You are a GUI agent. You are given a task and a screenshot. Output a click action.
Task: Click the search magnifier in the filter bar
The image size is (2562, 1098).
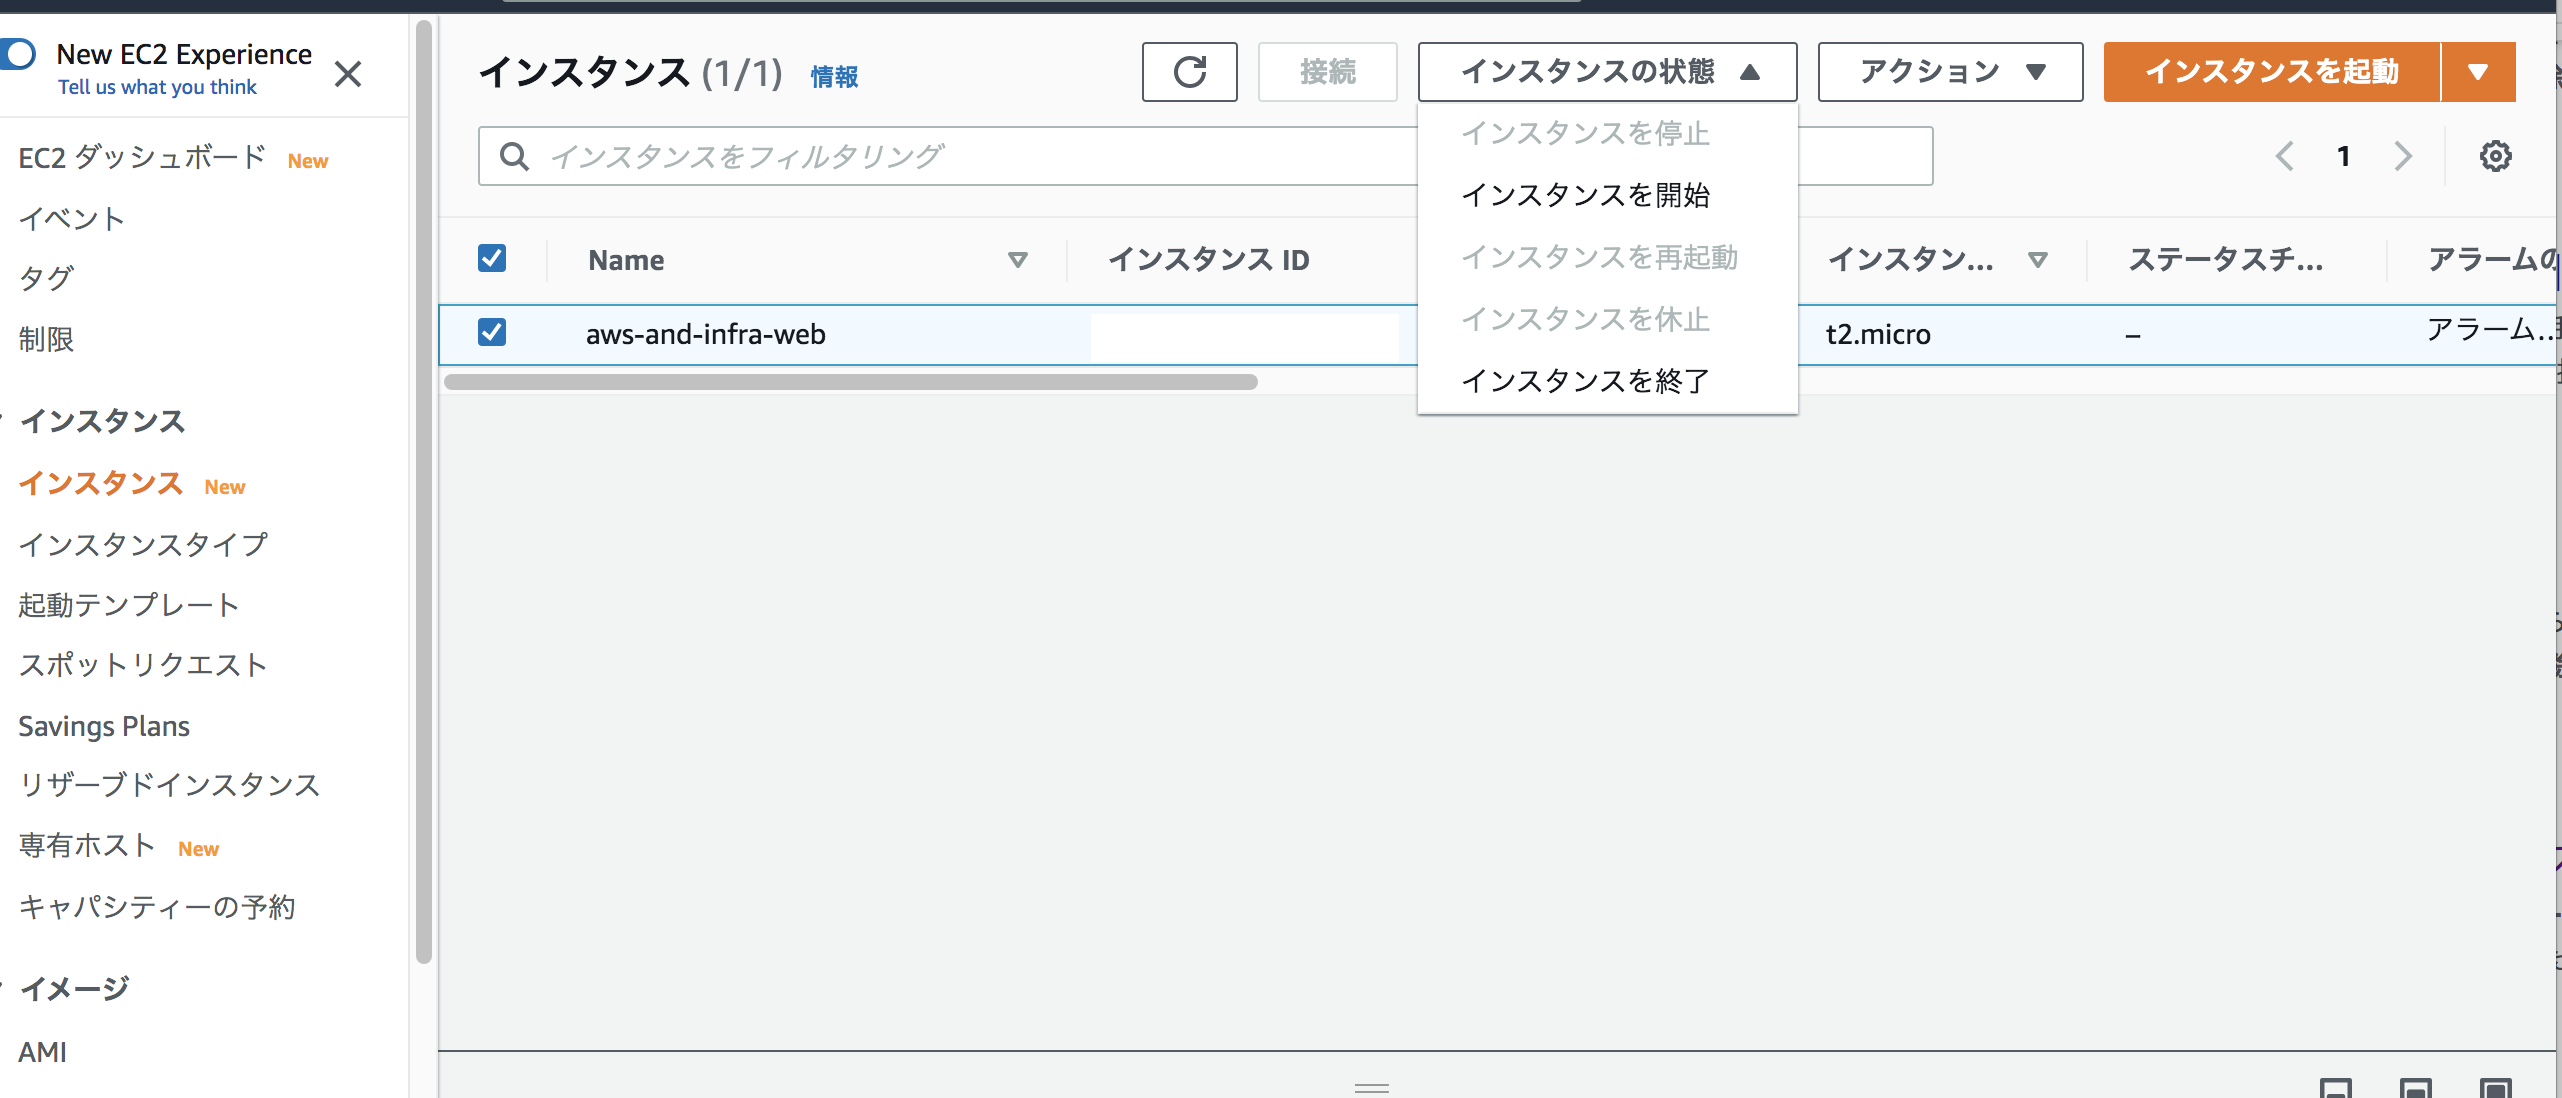[516, 156]
